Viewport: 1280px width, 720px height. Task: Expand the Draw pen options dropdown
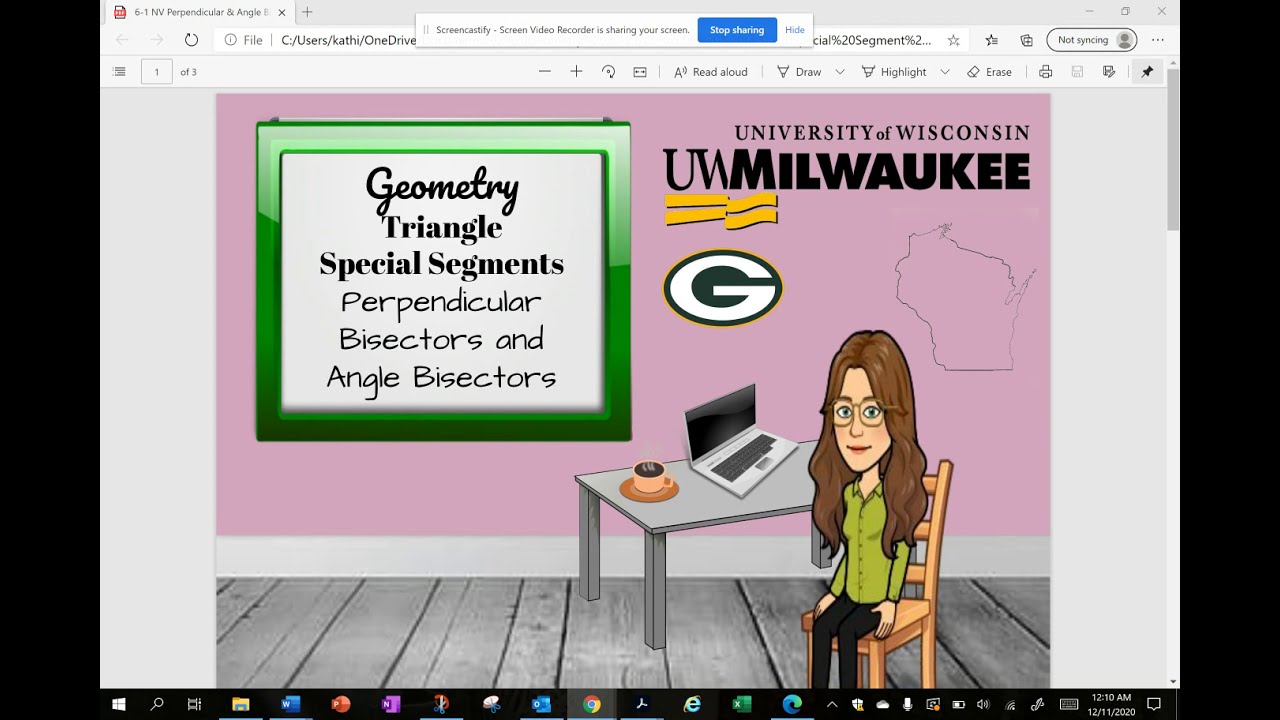coord(840,72)
